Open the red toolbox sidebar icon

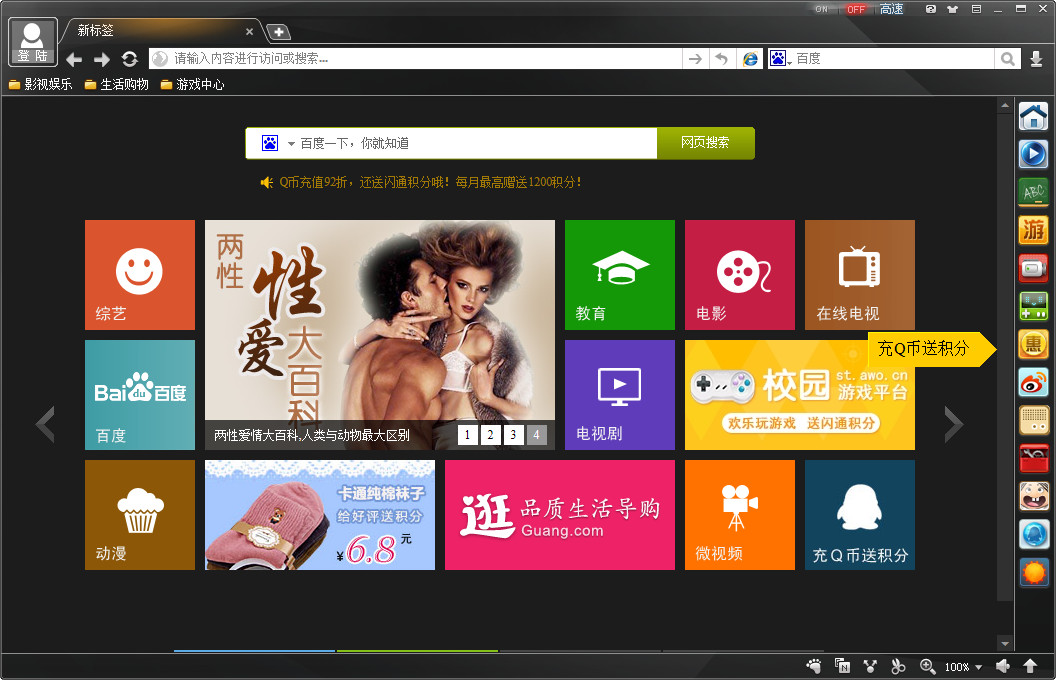click(1033, 459)
